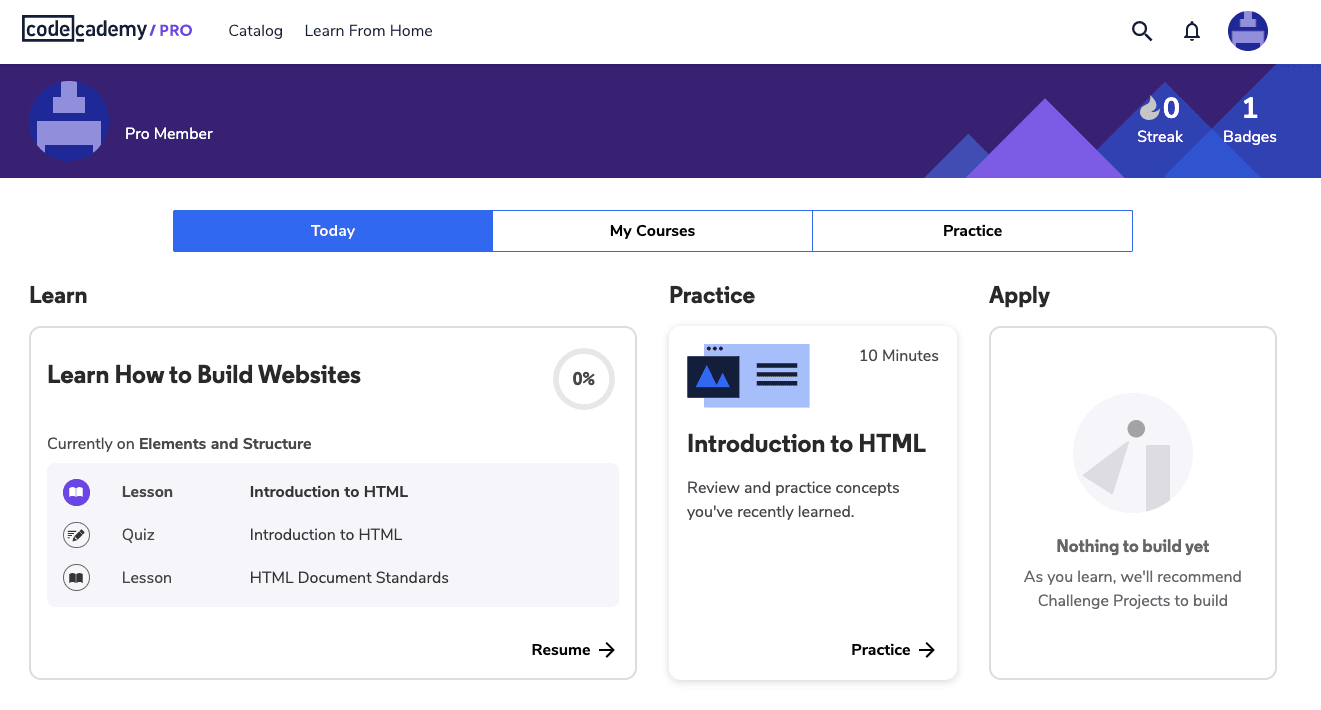Image resolution: width=1321 pixels, height=710 pixels.
Task: Open the Introduction to HTML quiz row
Action: click(333, 535)
